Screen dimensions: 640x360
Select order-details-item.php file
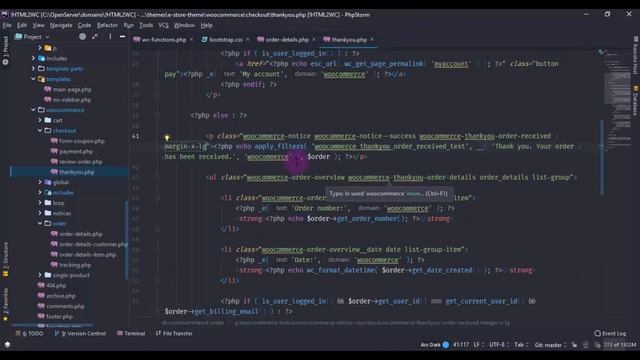click(x=87, y=255)
